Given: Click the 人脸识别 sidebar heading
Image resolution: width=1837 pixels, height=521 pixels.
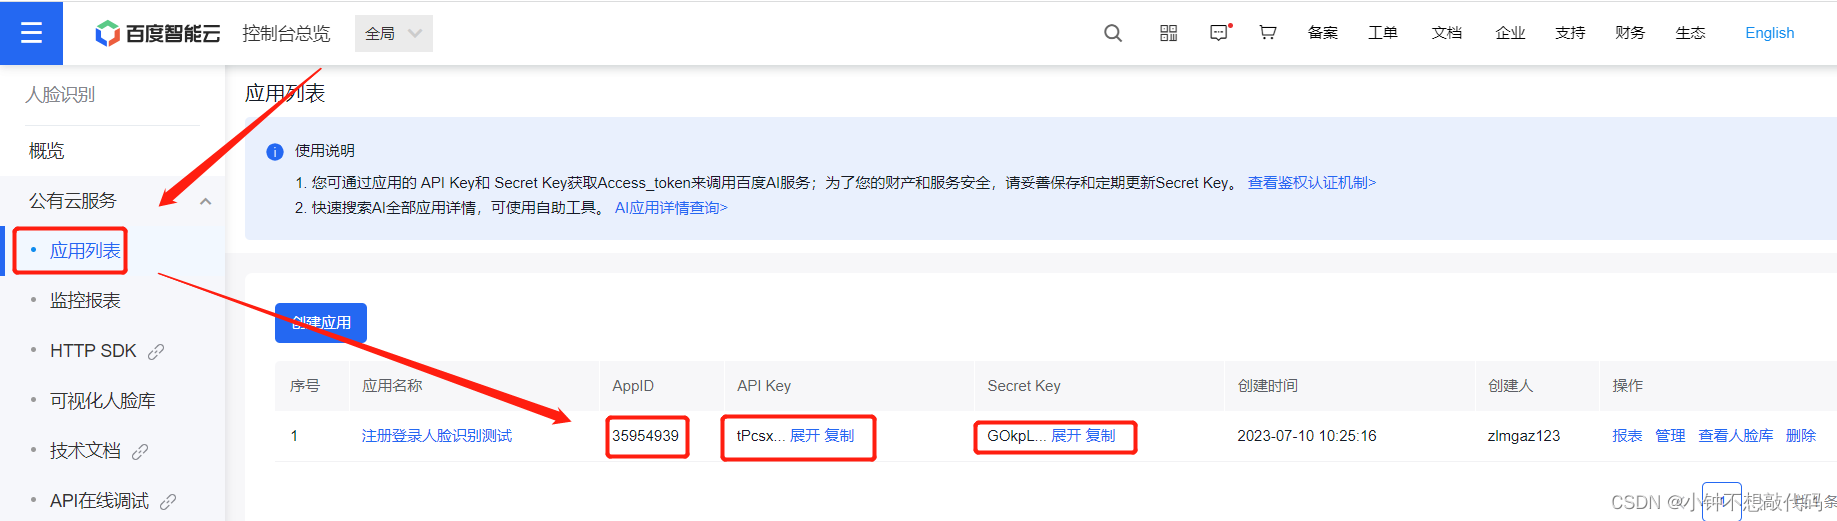Looking at the screenshot, I should pyautogui.click(x=60, y=95).
